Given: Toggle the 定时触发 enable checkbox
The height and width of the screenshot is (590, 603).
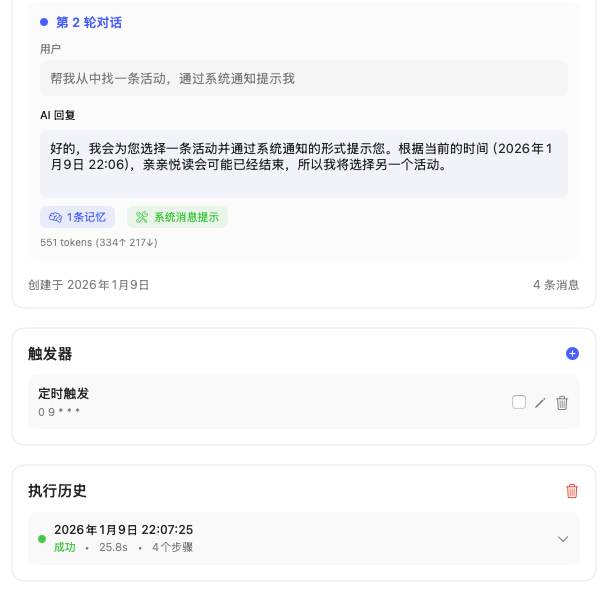Looking at the screenshot, I should click(518, 402).
